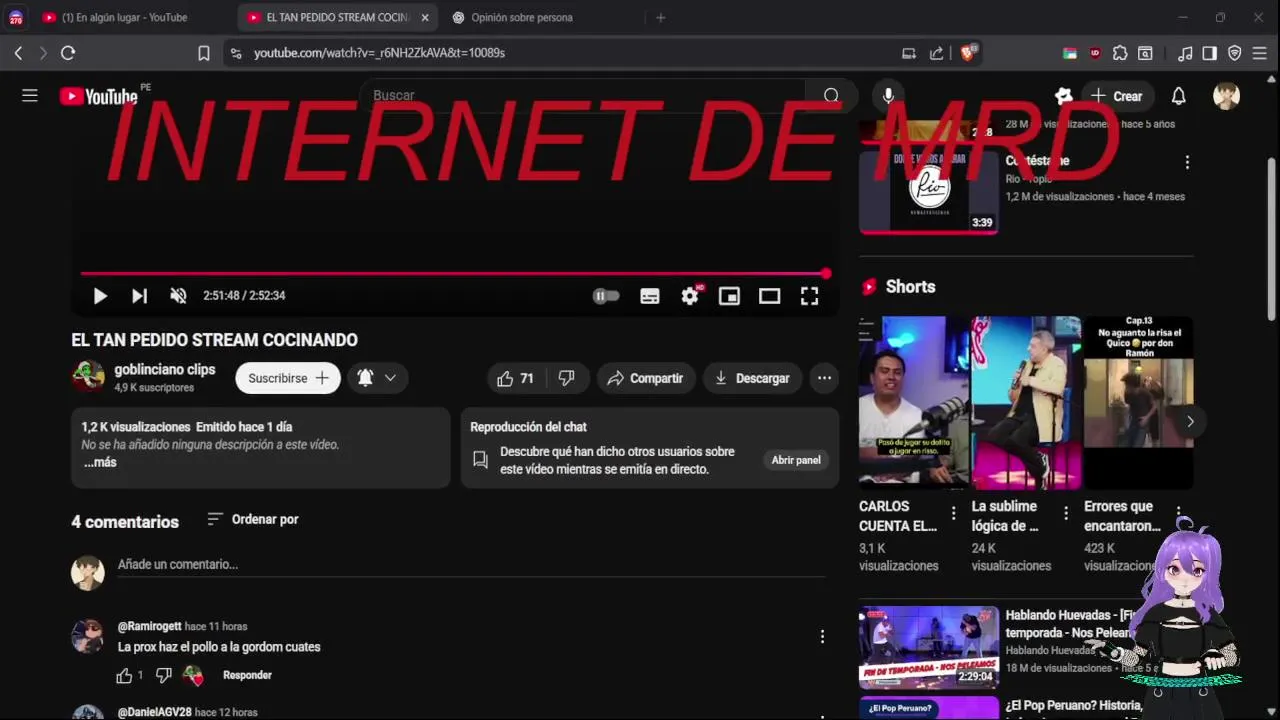Like the video with 71 likes

pos(515,378)
